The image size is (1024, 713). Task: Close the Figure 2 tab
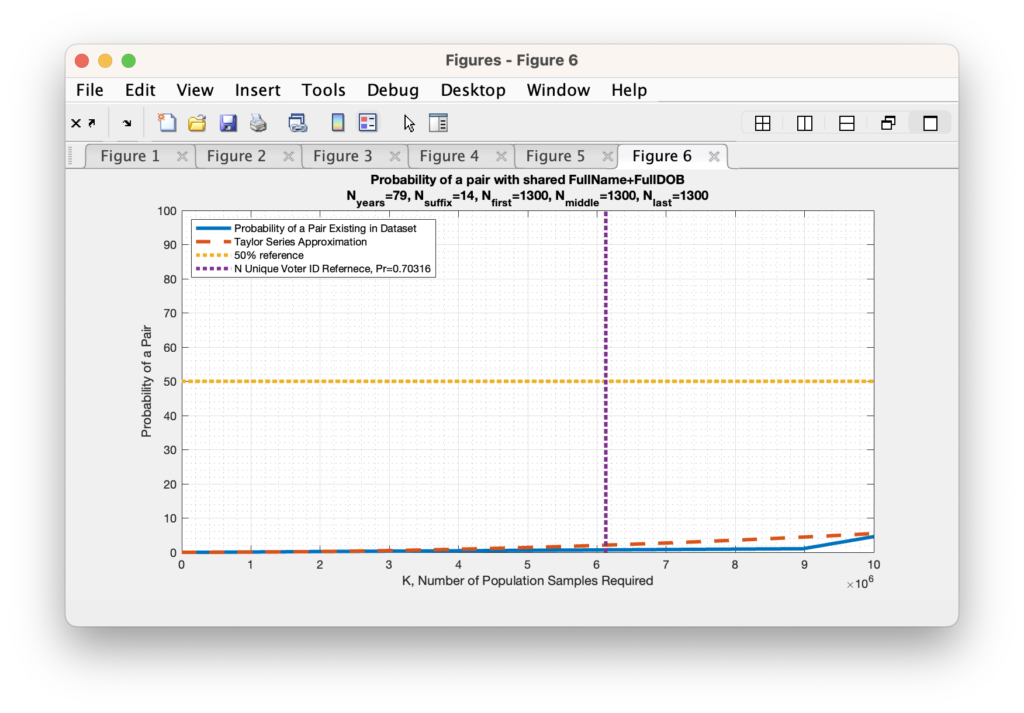click(289, 156)
